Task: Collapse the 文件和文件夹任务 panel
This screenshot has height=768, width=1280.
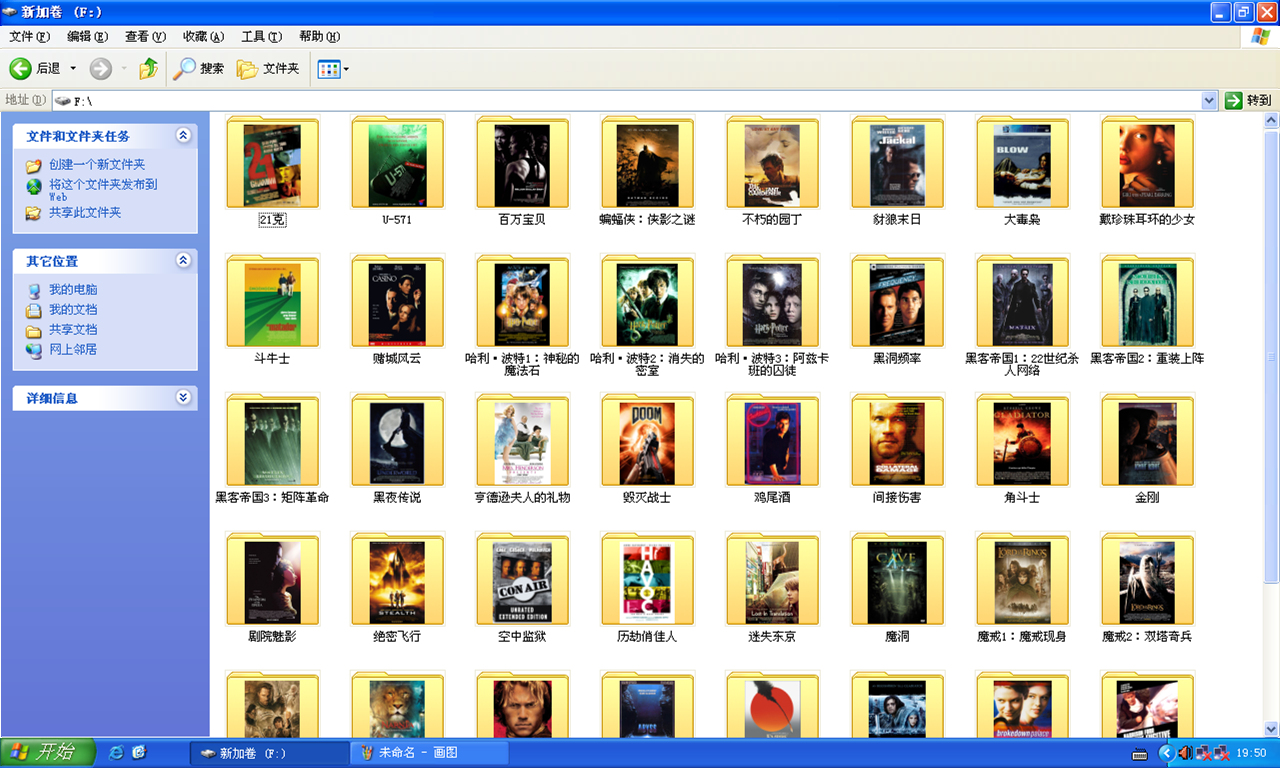Action: 183,135
